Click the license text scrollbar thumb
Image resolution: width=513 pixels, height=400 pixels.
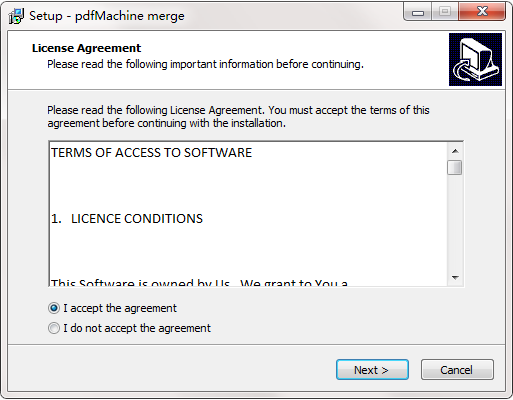(x=455, y=167)
